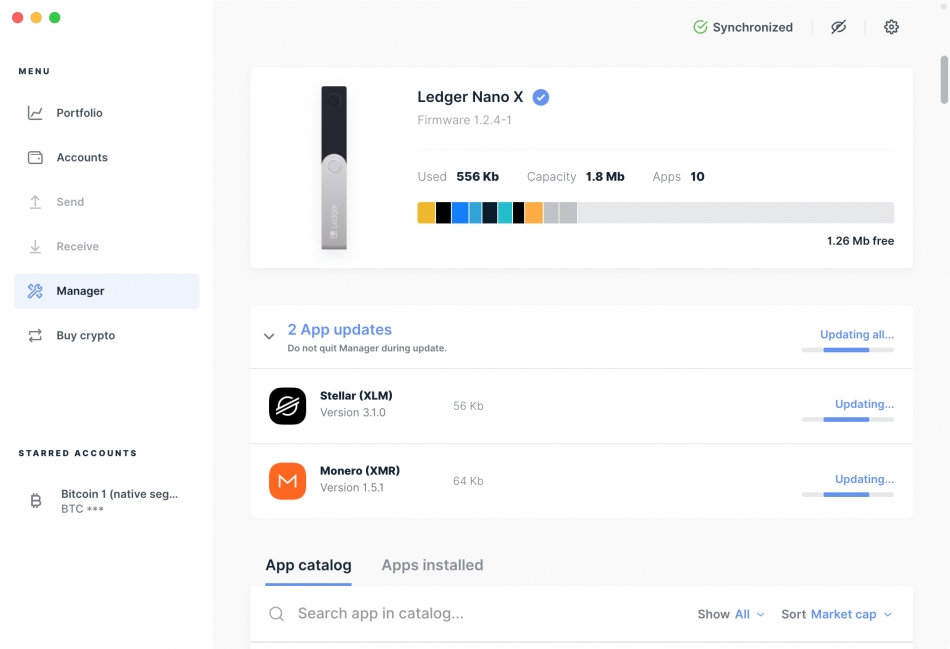Click the Used 556 Kb value
The height and width of the screenshot is (649, 950).
477,176
